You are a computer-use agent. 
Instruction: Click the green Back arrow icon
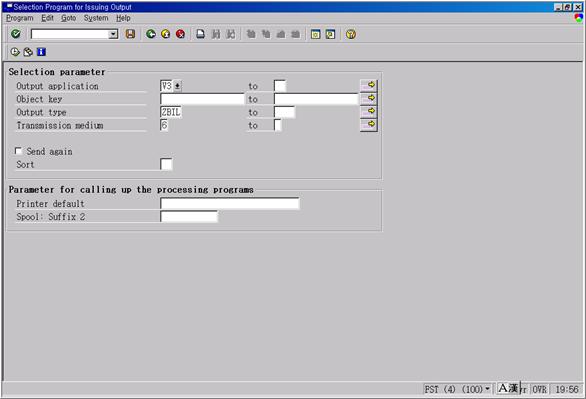(151, 34)
